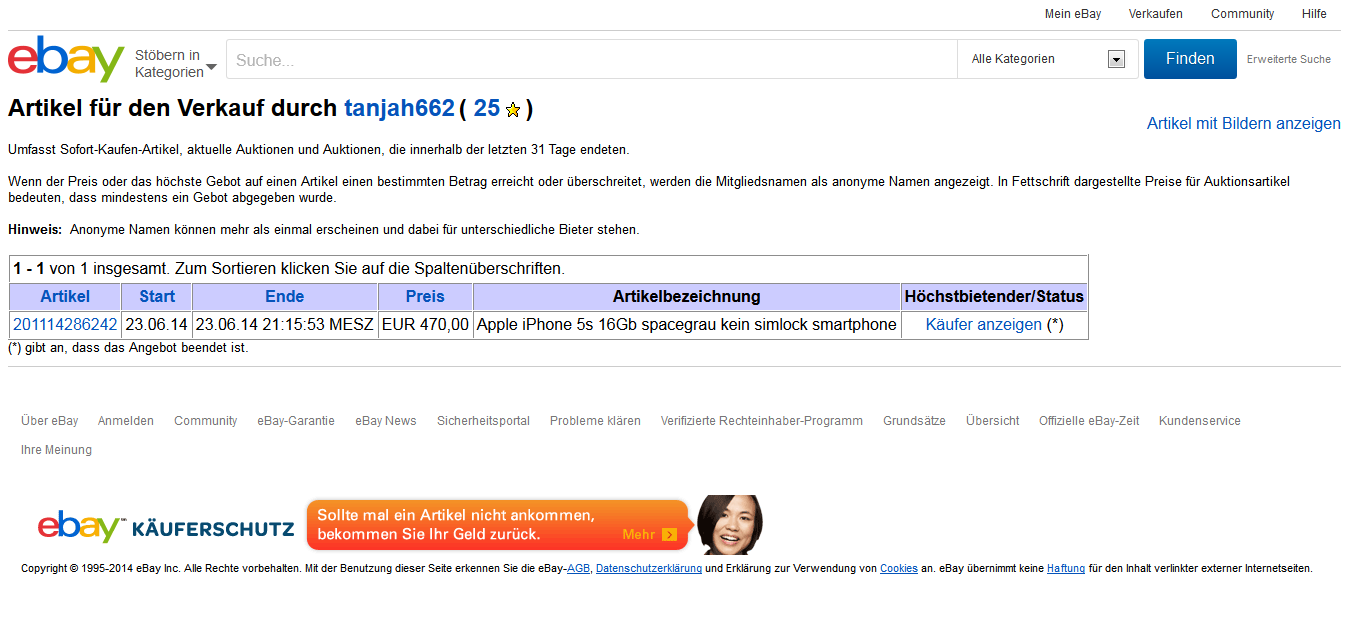
Task: Open seller profile tanjah662
Action: point(399,108)
